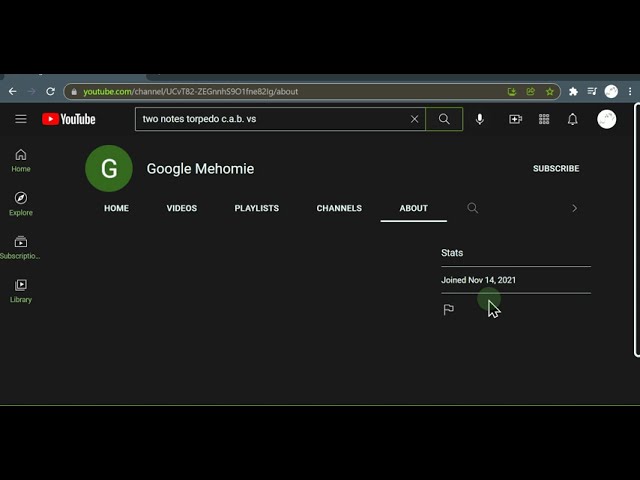640x480 pixels.
Task: Open the YouTube hamburger guide menu
Action: tap(21, 119)
